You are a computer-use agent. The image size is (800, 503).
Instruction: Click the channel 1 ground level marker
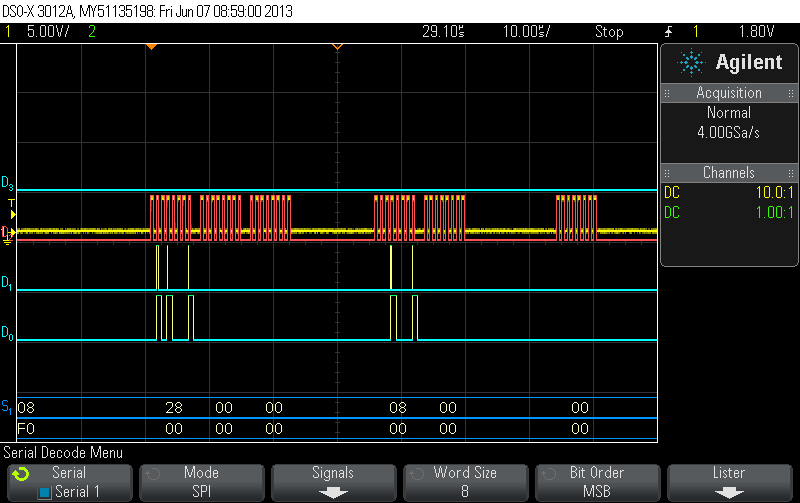click(x=7, y=235)
